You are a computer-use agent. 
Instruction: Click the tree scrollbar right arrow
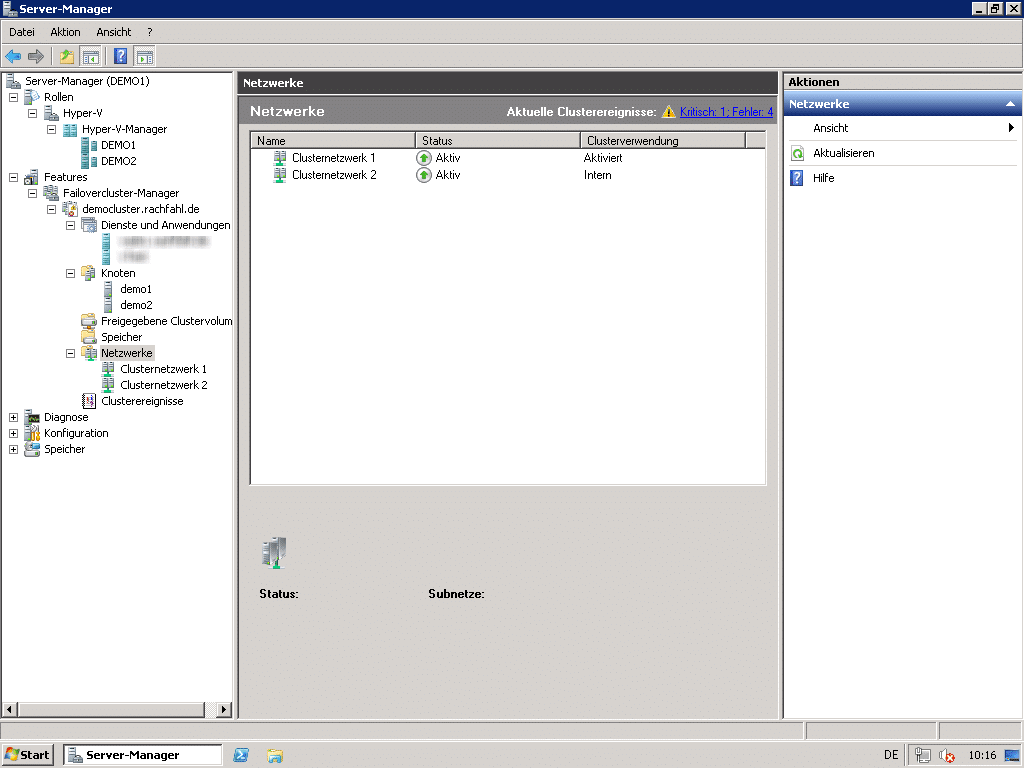pyautogui.click(x=223, y=709)
